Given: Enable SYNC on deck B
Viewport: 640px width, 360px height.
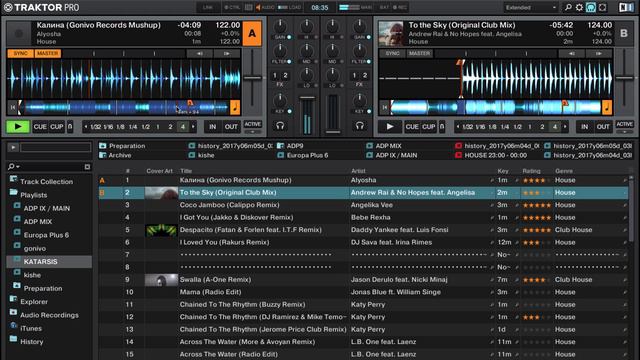Looking at the screenshot, I should [392, 53].
